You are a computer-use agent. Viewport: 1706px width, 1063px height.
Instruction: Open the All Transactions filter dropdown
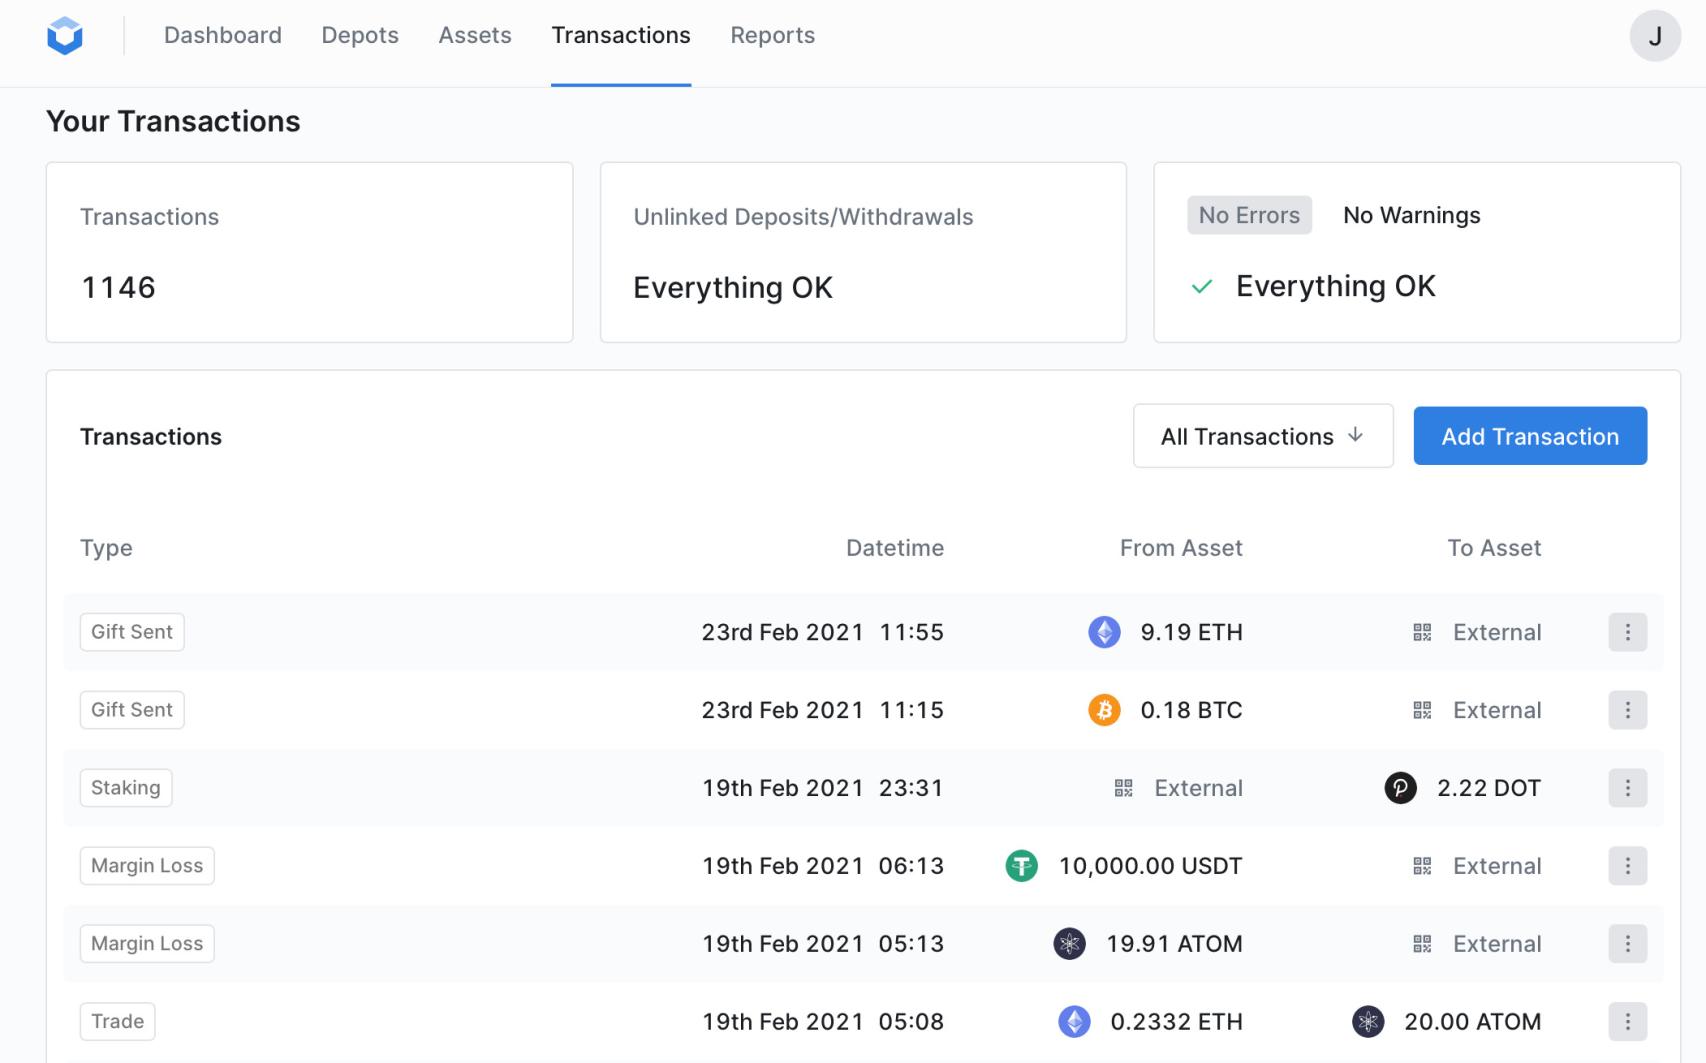click(1262, 436)
